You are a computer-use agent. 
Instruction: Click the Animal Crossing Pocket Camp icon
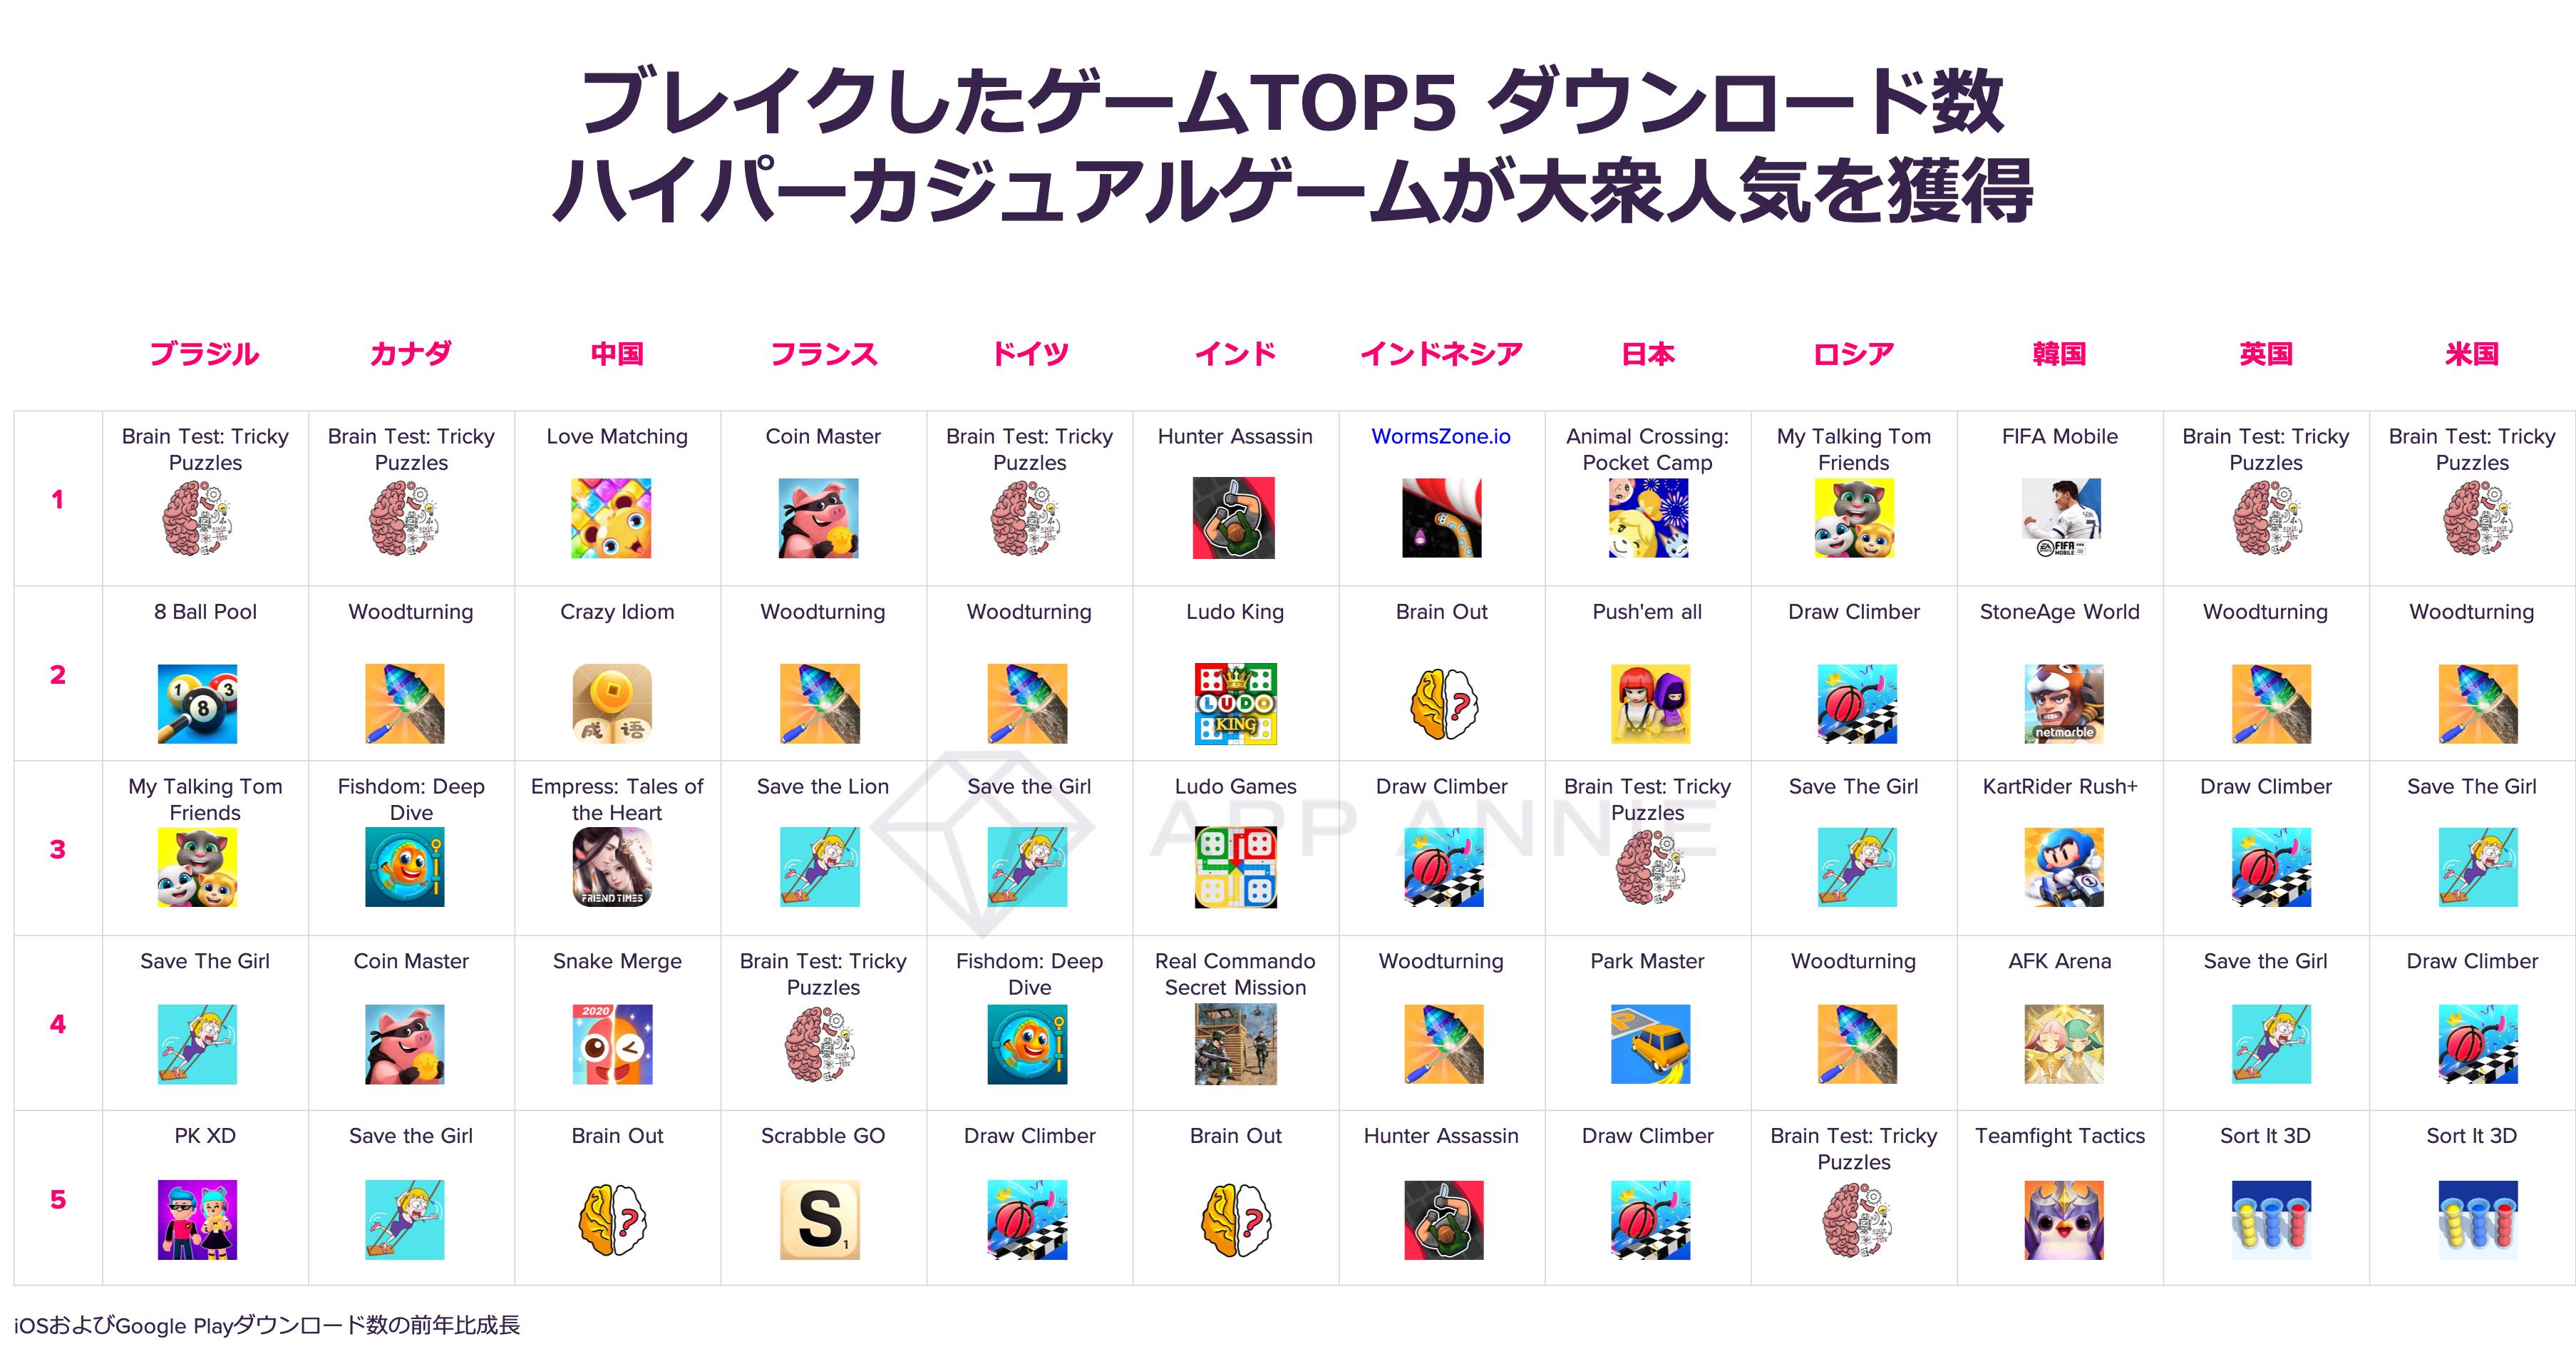click(x=1648, y=518)
